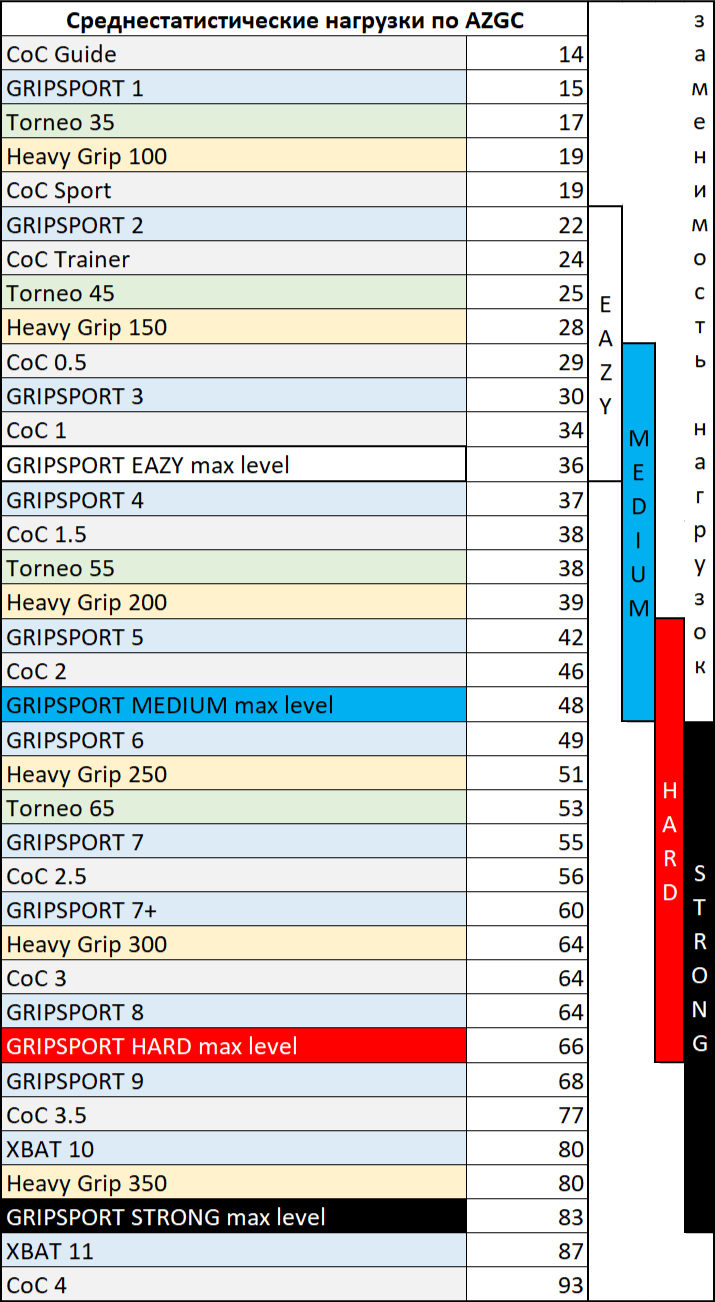The image size is (715, 1302).
Task: Click the black 'GRIPSPORT STRONG max level' cell
Action: (234, 1217)
